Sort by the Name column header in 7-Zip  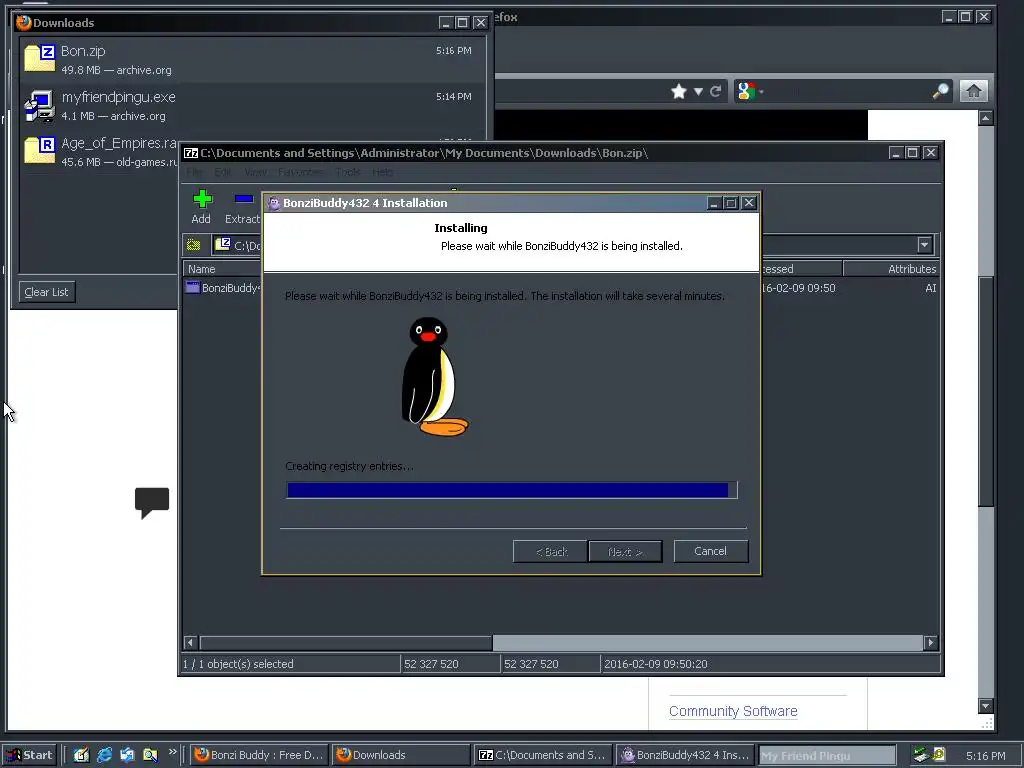pos(223,268)
